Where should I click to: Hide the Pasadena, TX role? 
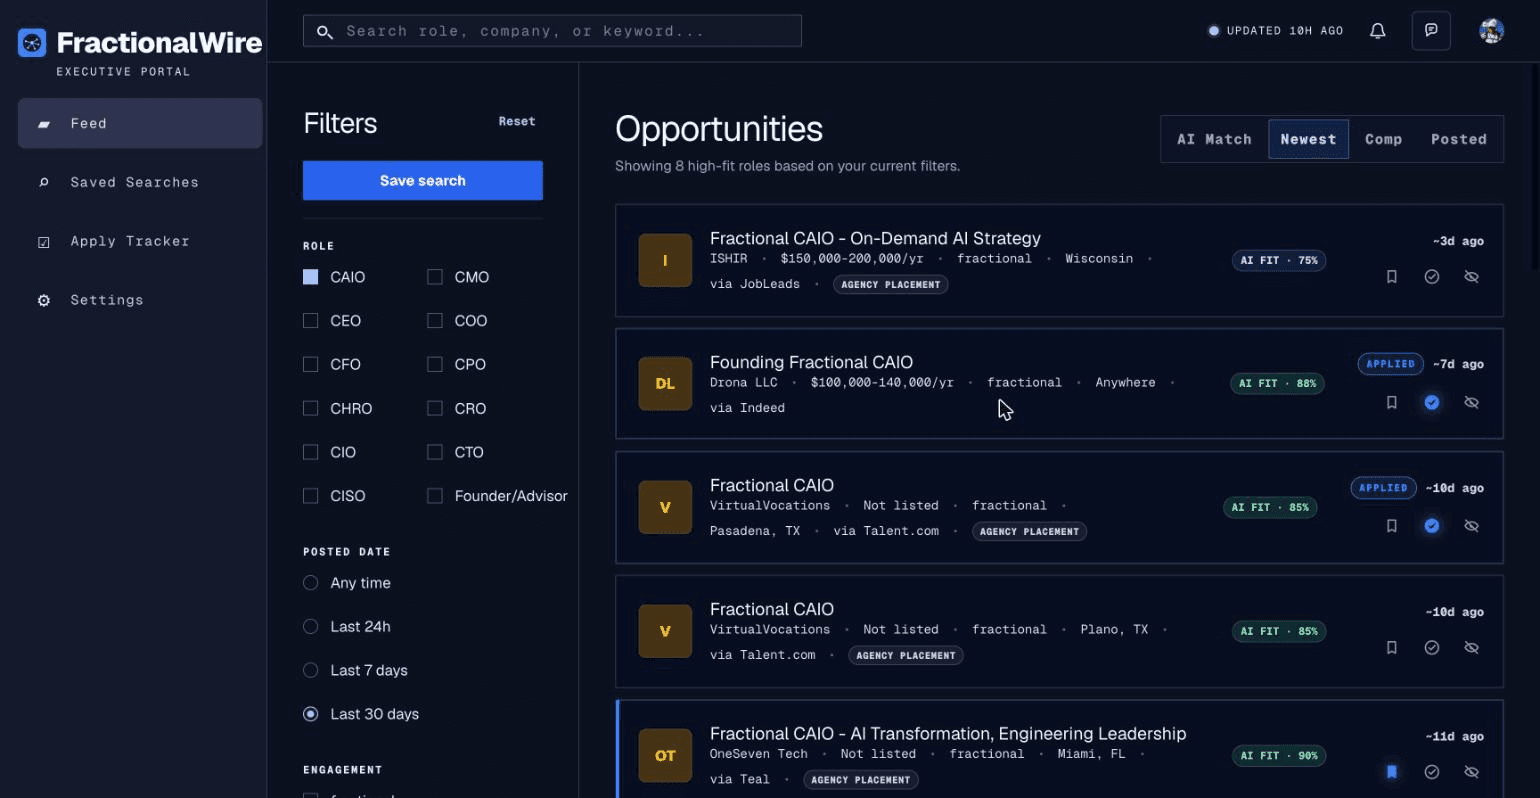coord(1471,526)
